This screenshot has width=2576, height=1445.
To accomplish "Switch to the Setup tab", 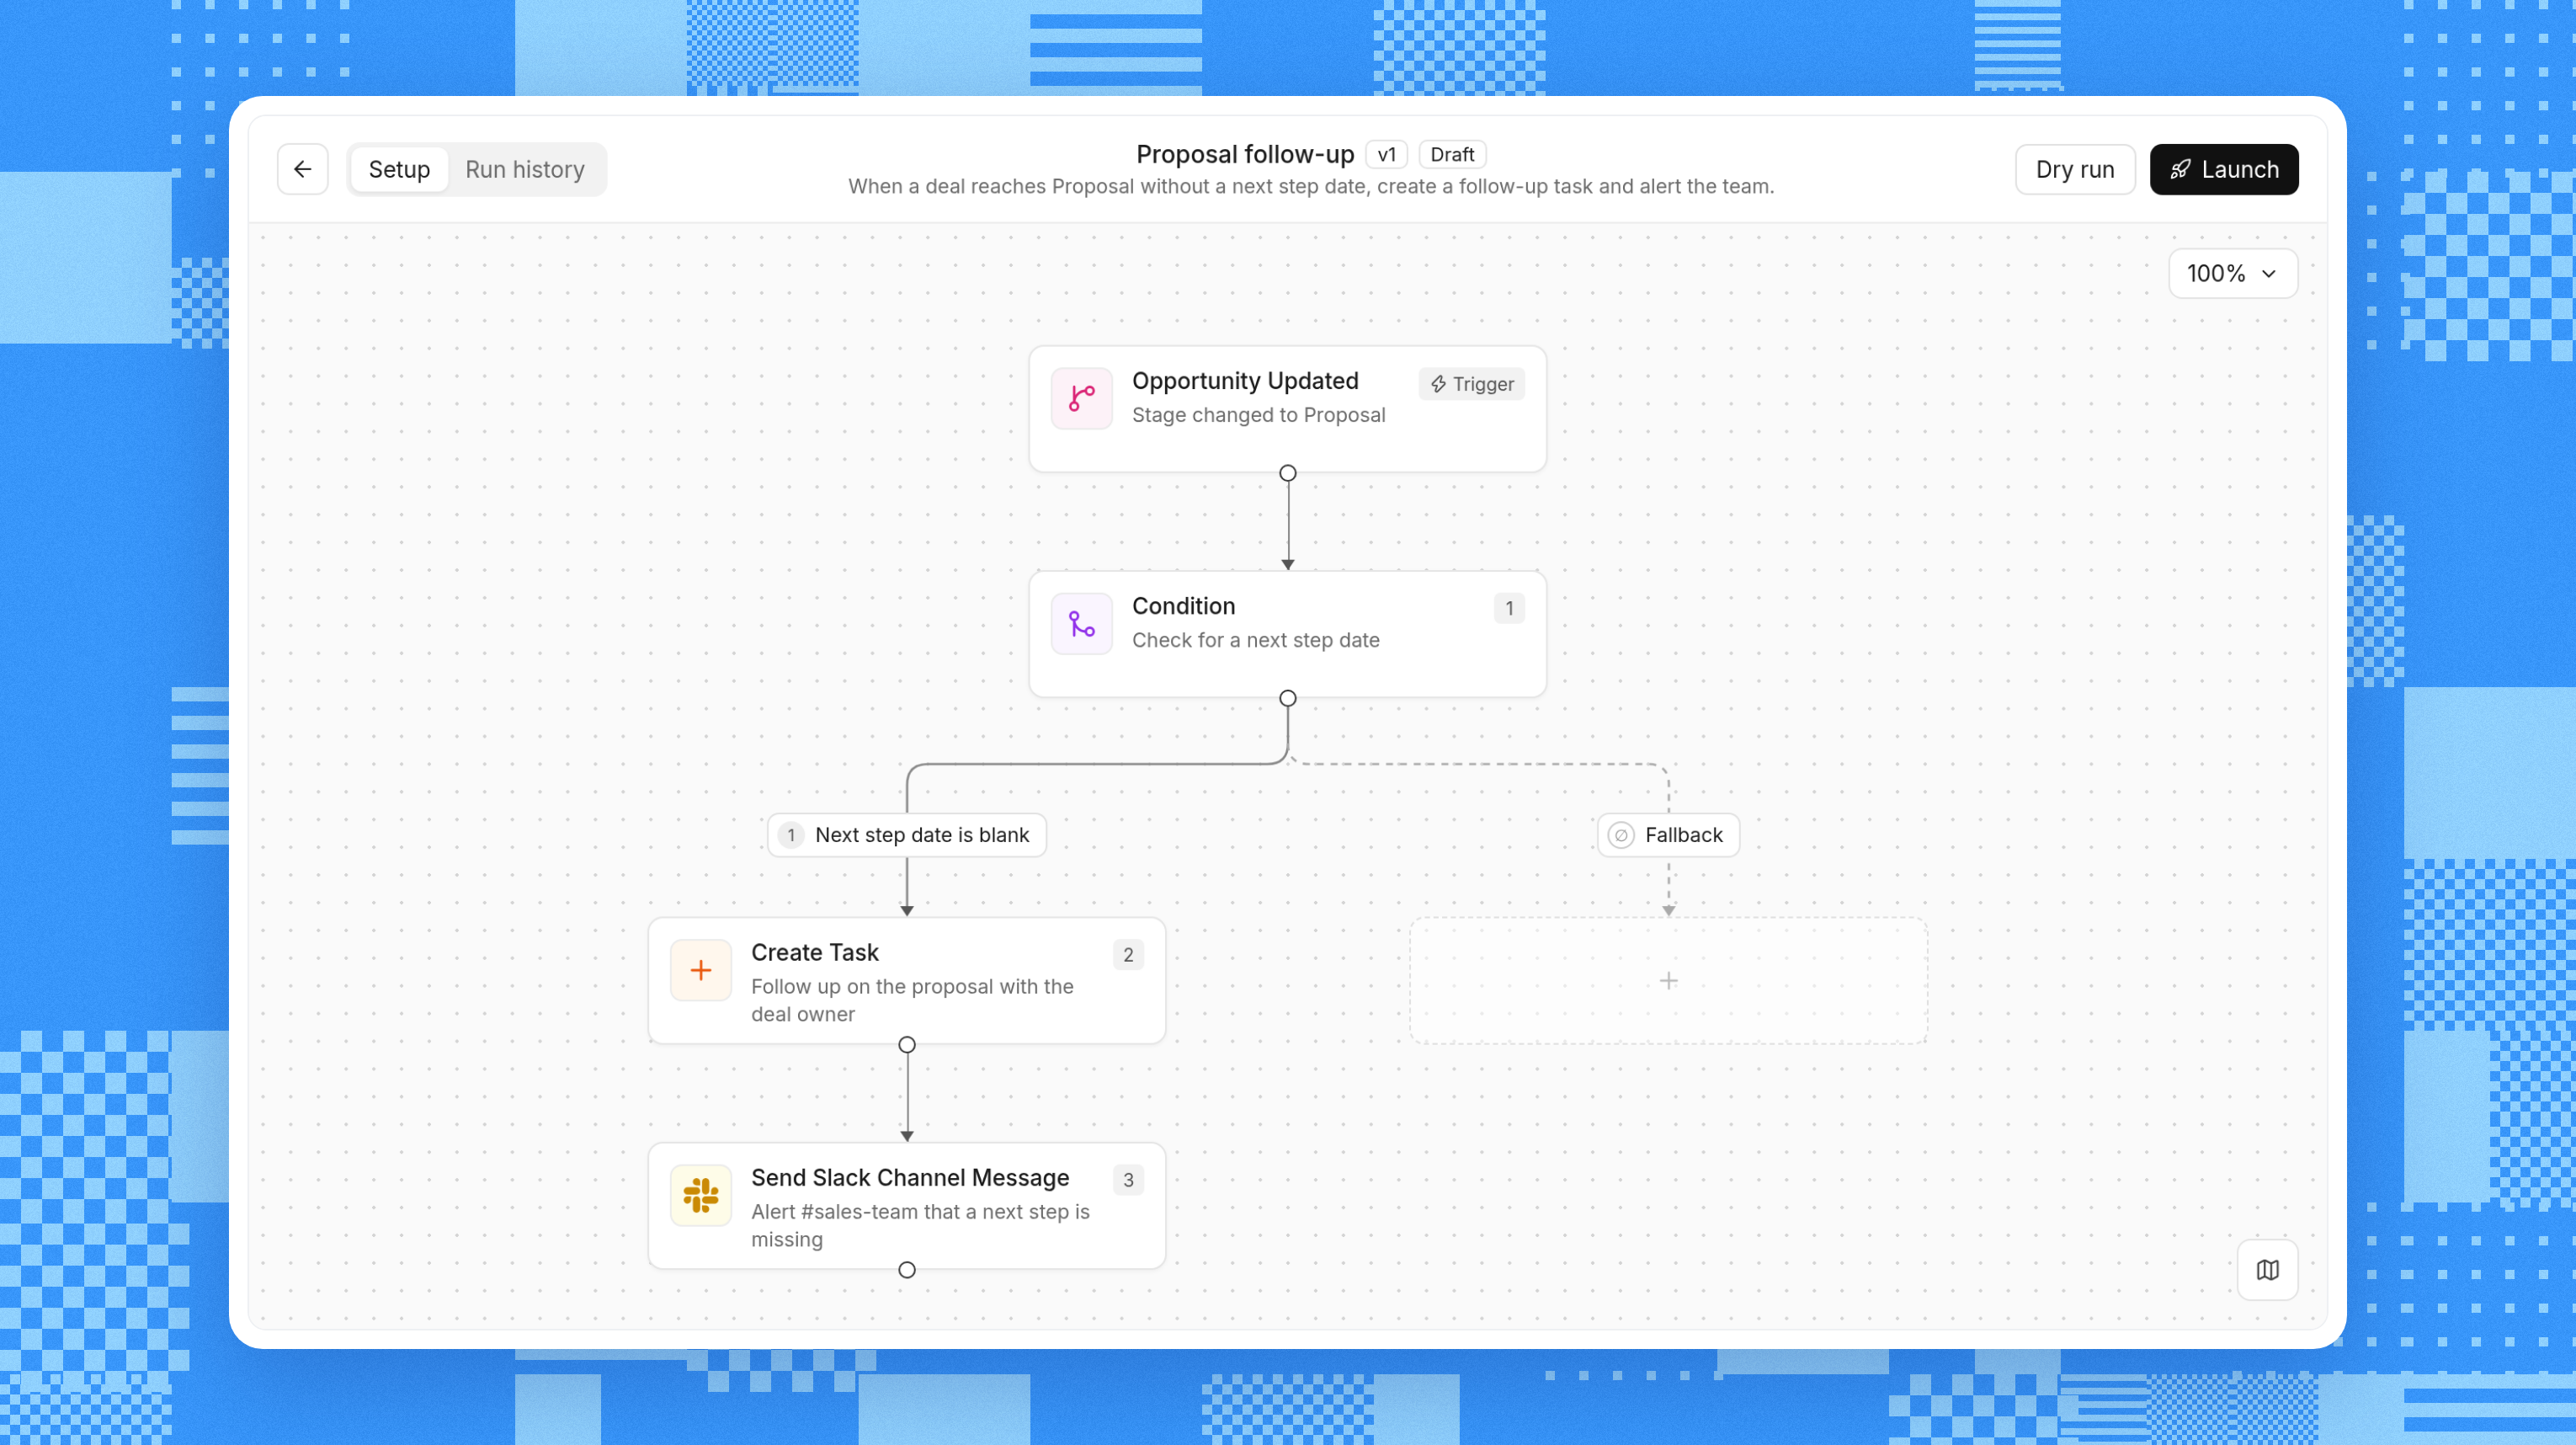I will [399, 169].
